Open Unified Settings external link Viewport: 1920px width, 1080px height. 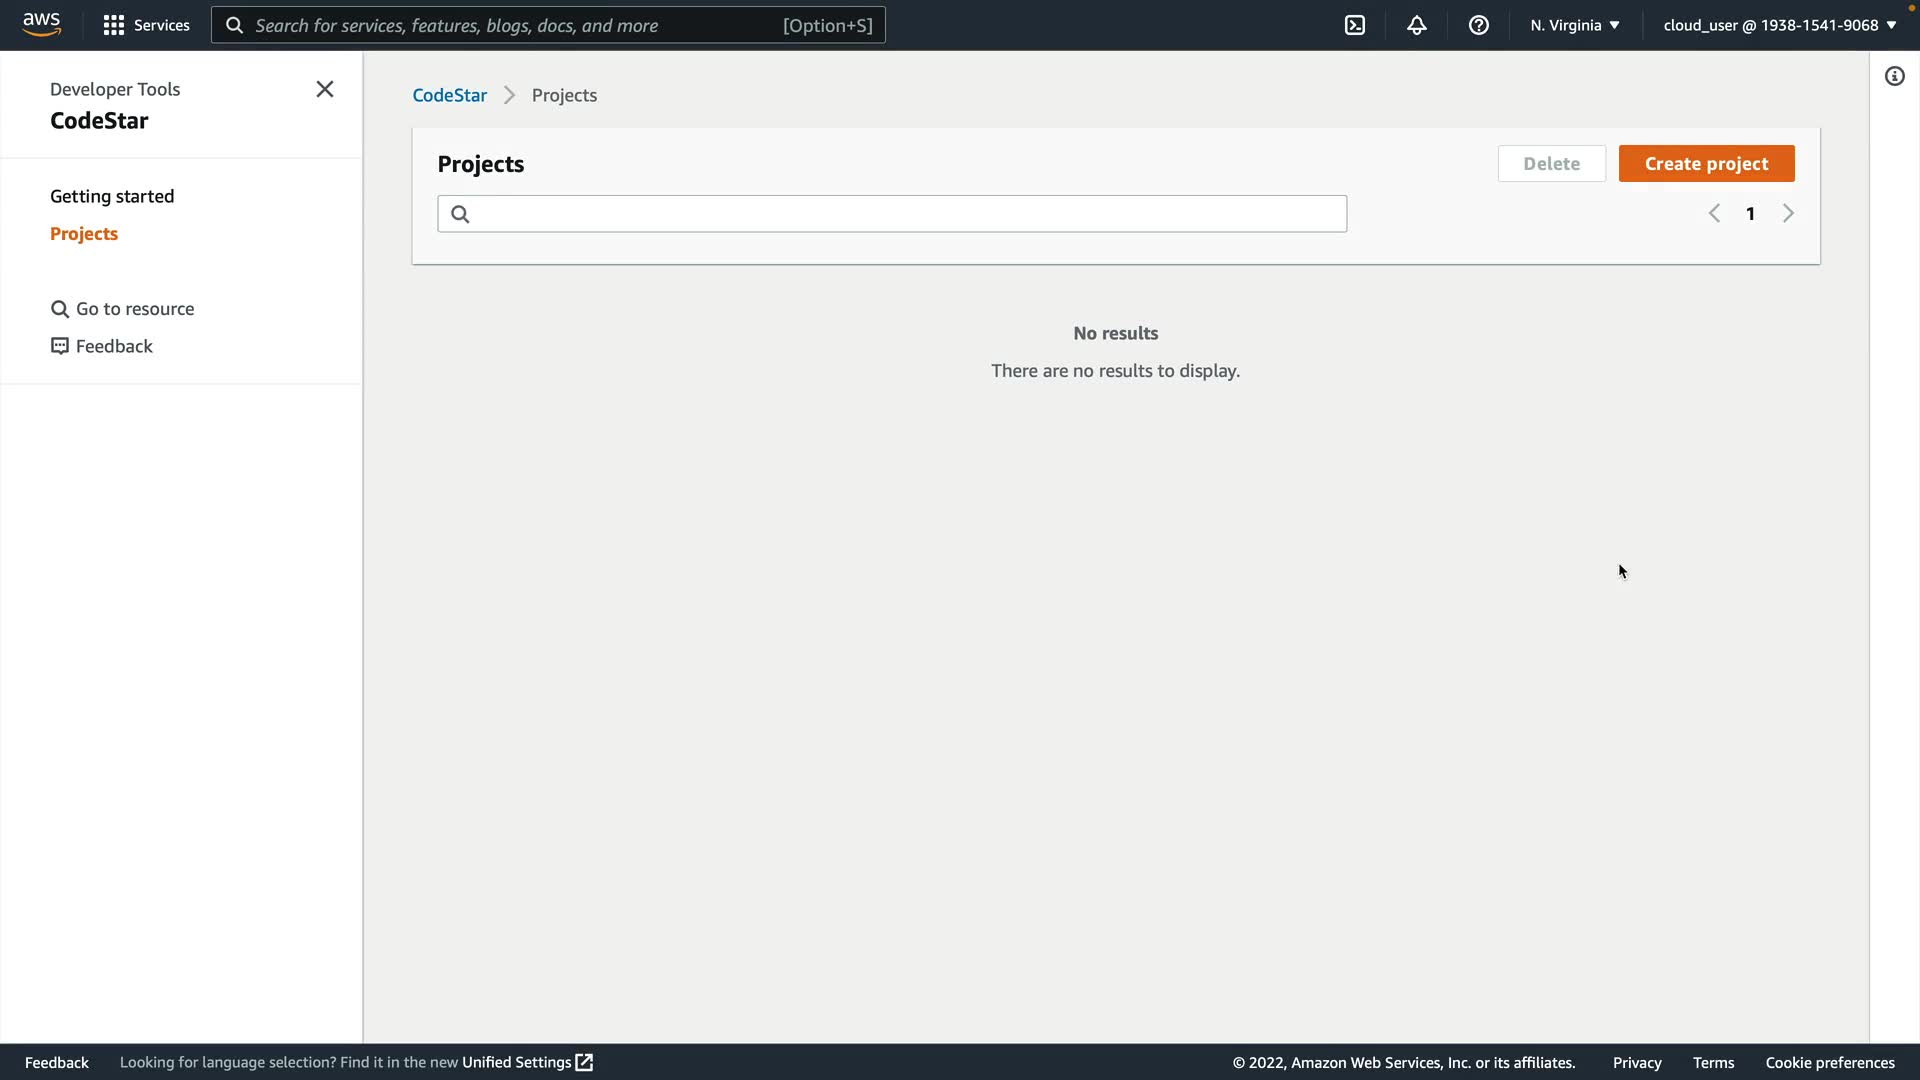coord(527,1062)
